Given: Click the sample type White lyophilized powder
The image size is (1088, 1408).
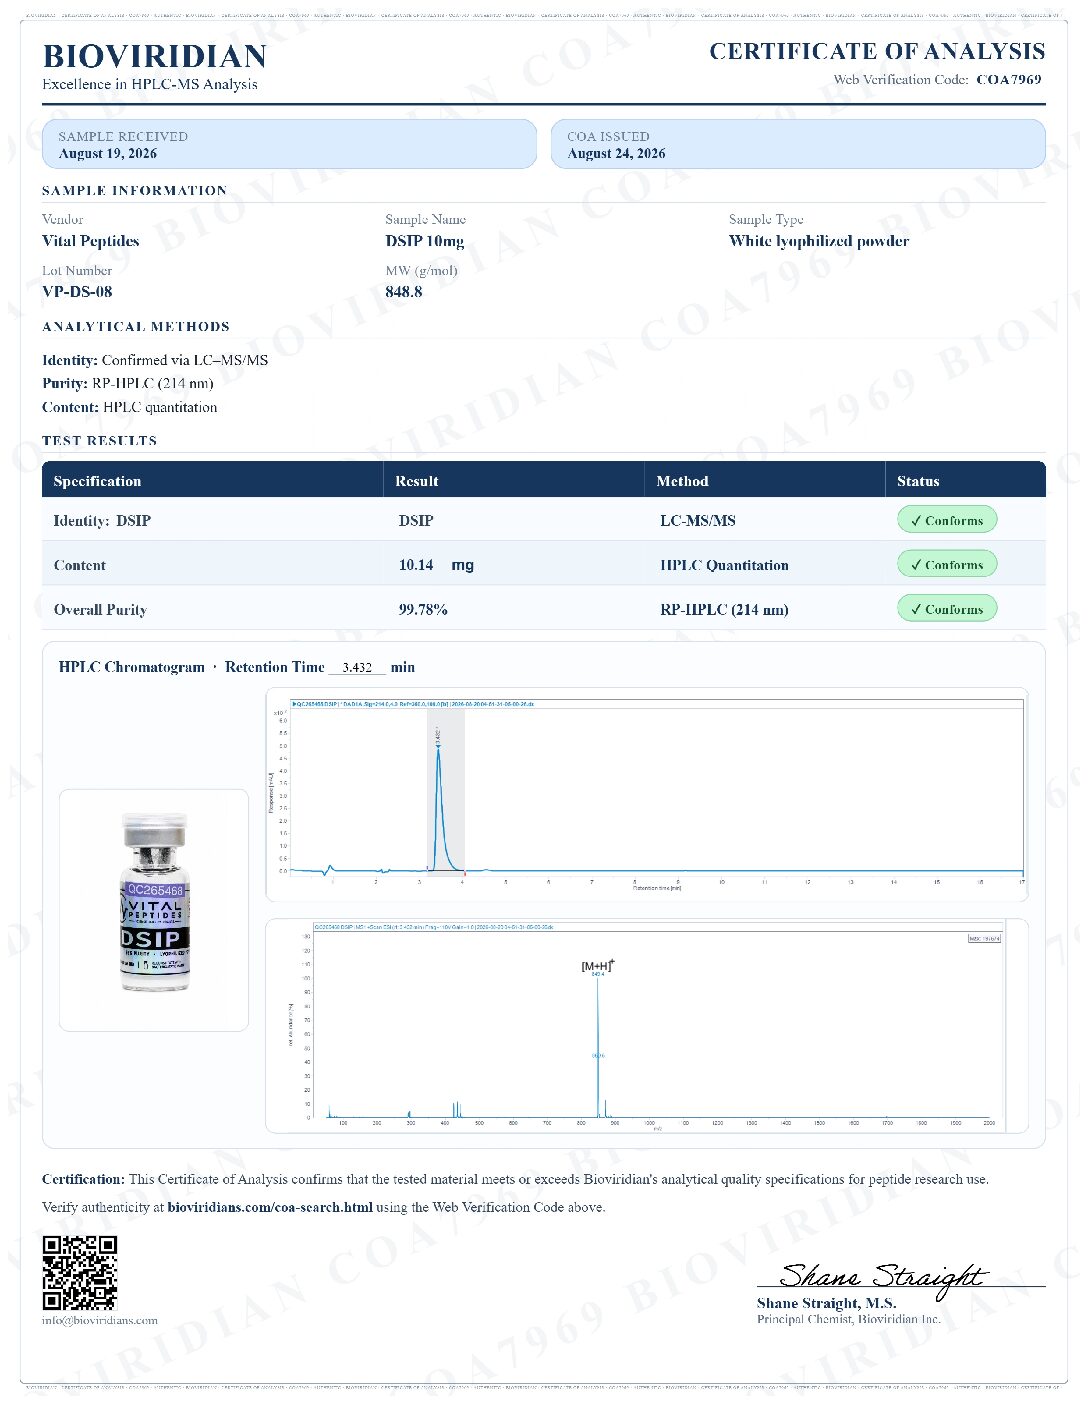Looking at the screenshot, I should tap(819, 241).
